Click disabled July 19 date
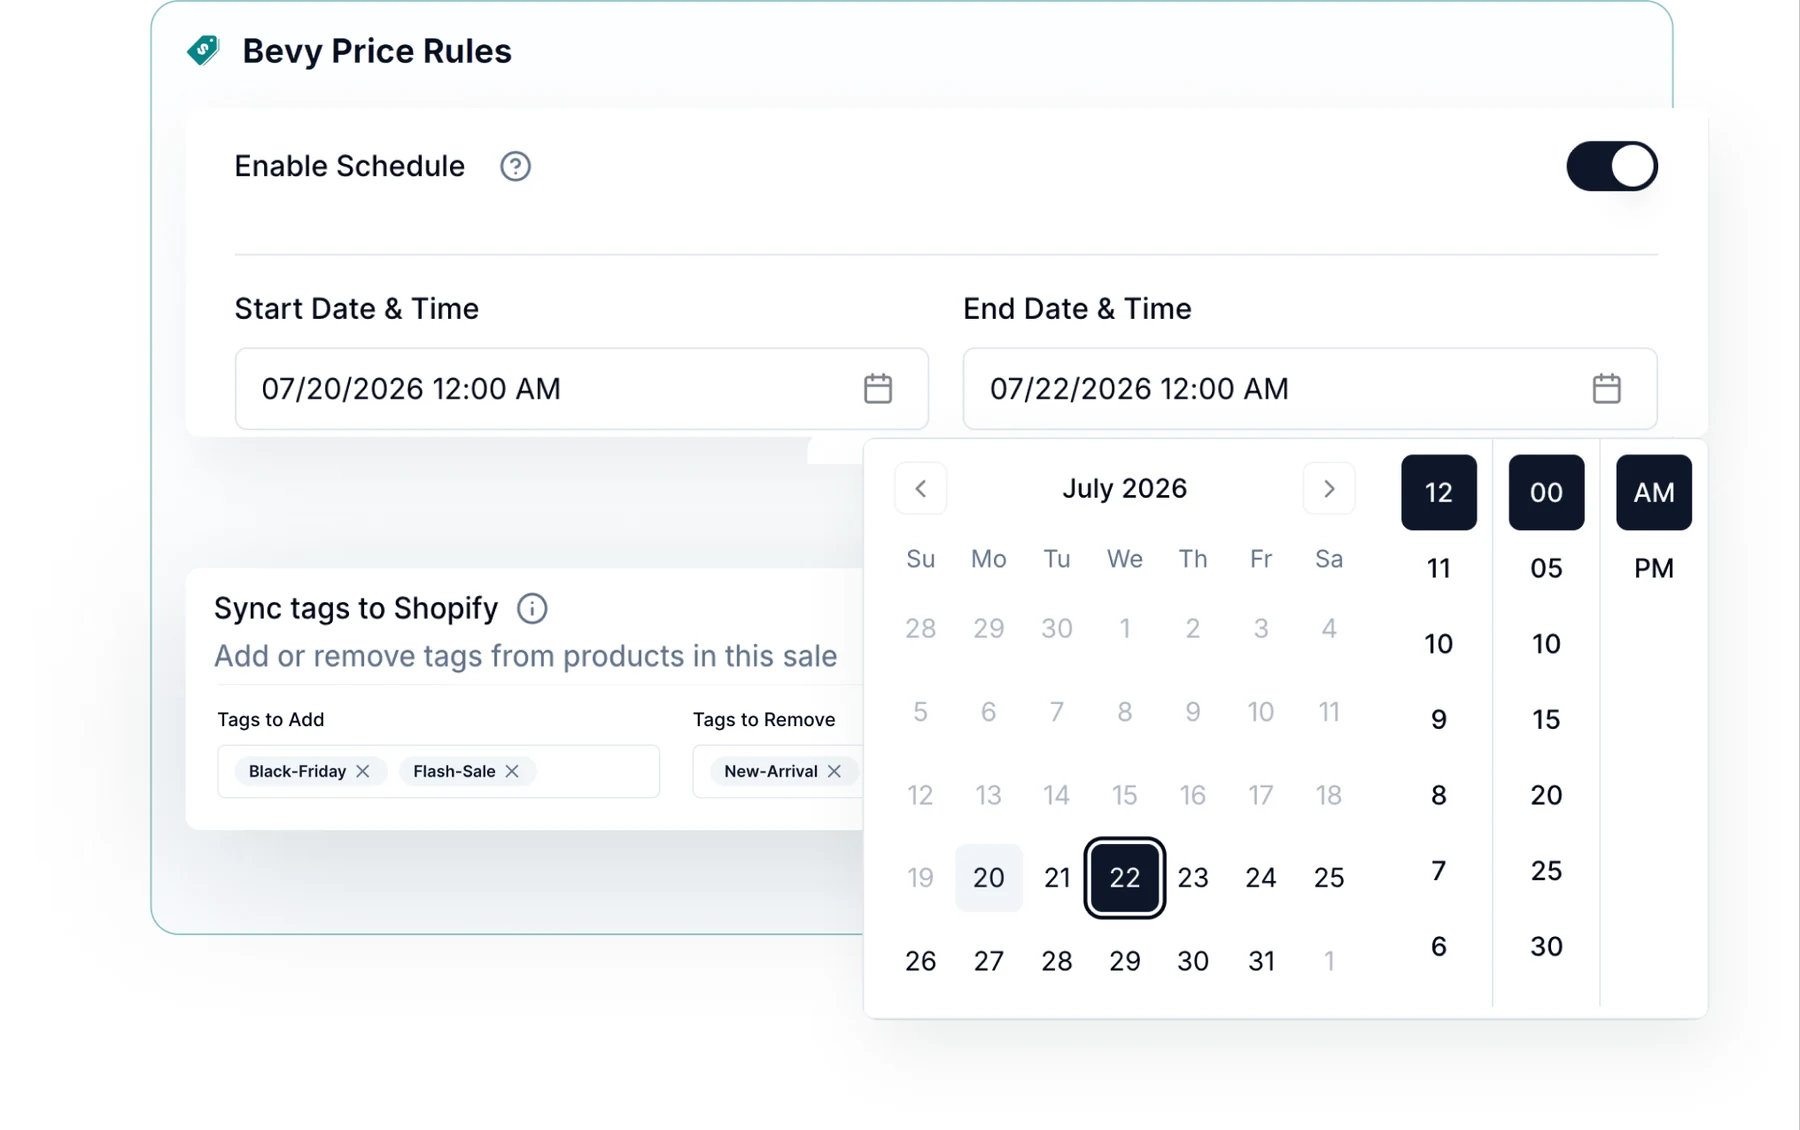The height and width of the screenshot is (1130, 1800). tap(921, 878)
